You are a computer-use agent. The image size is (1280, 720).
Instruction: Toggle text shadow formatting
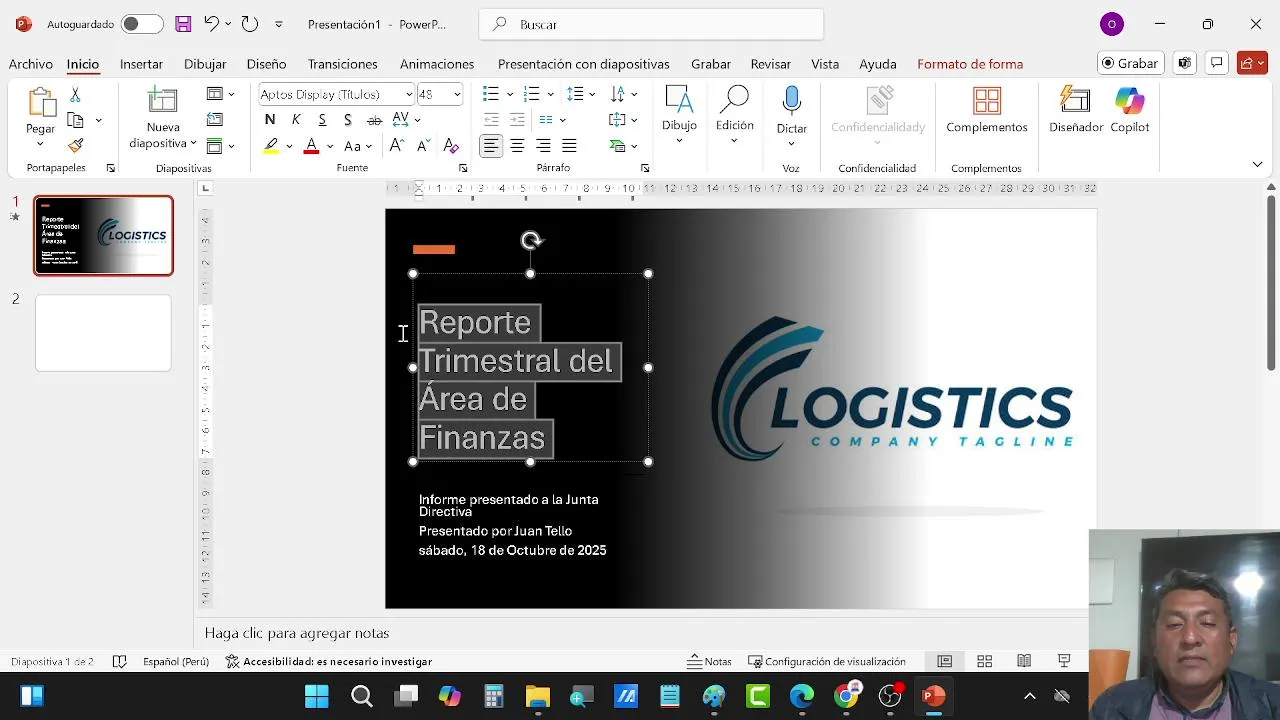click(x=348, y=120)
